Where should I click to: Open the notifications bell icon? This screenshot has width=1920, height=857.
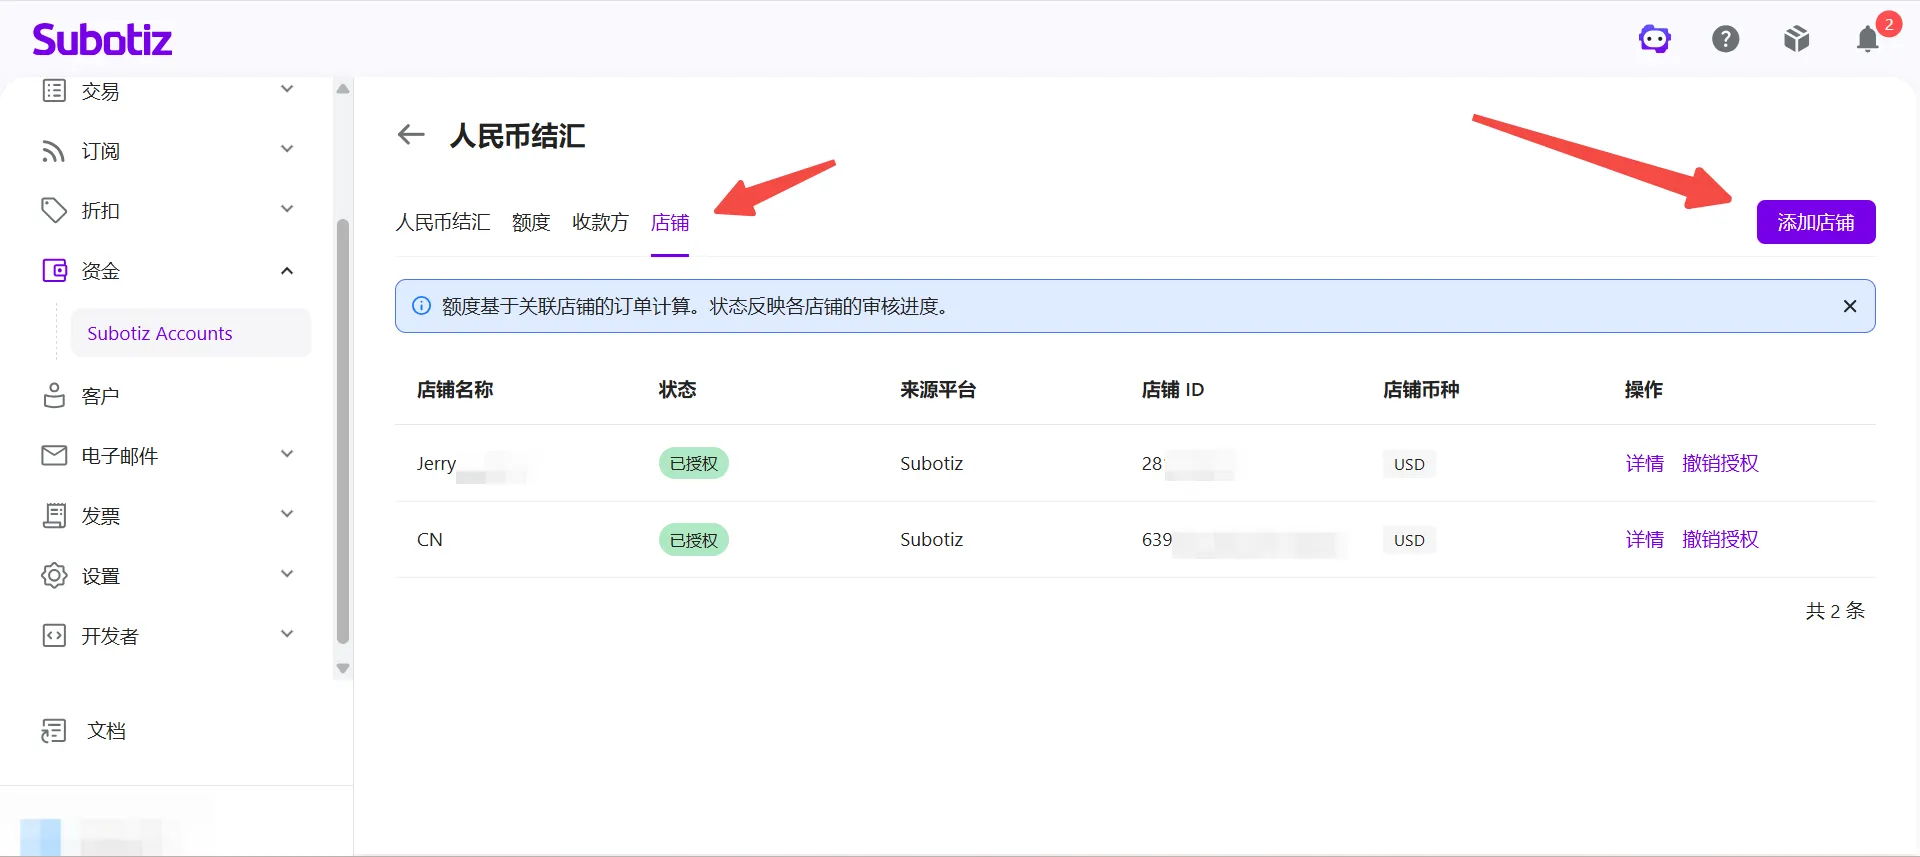tap(1868, 39)
